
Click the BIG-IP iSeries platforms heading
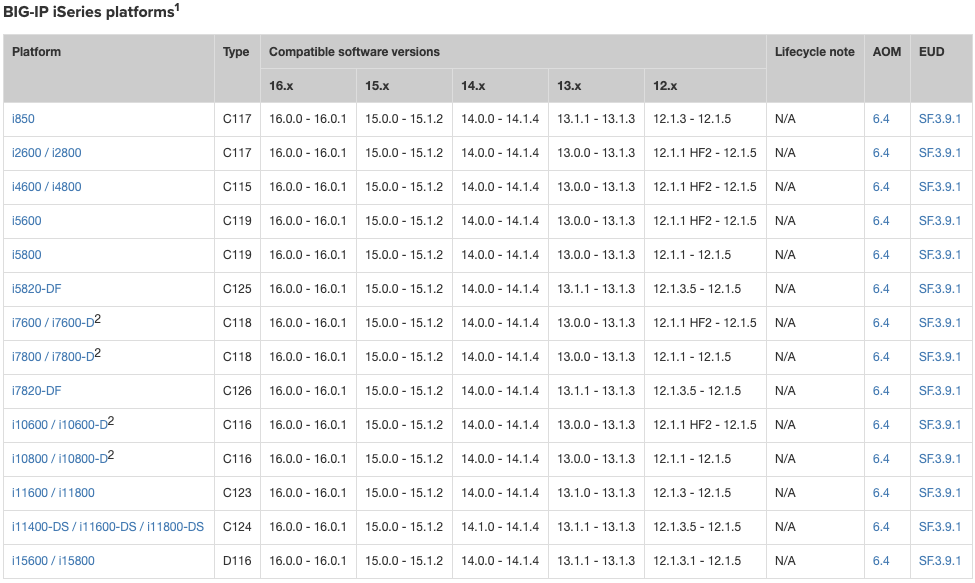(91, 11)
